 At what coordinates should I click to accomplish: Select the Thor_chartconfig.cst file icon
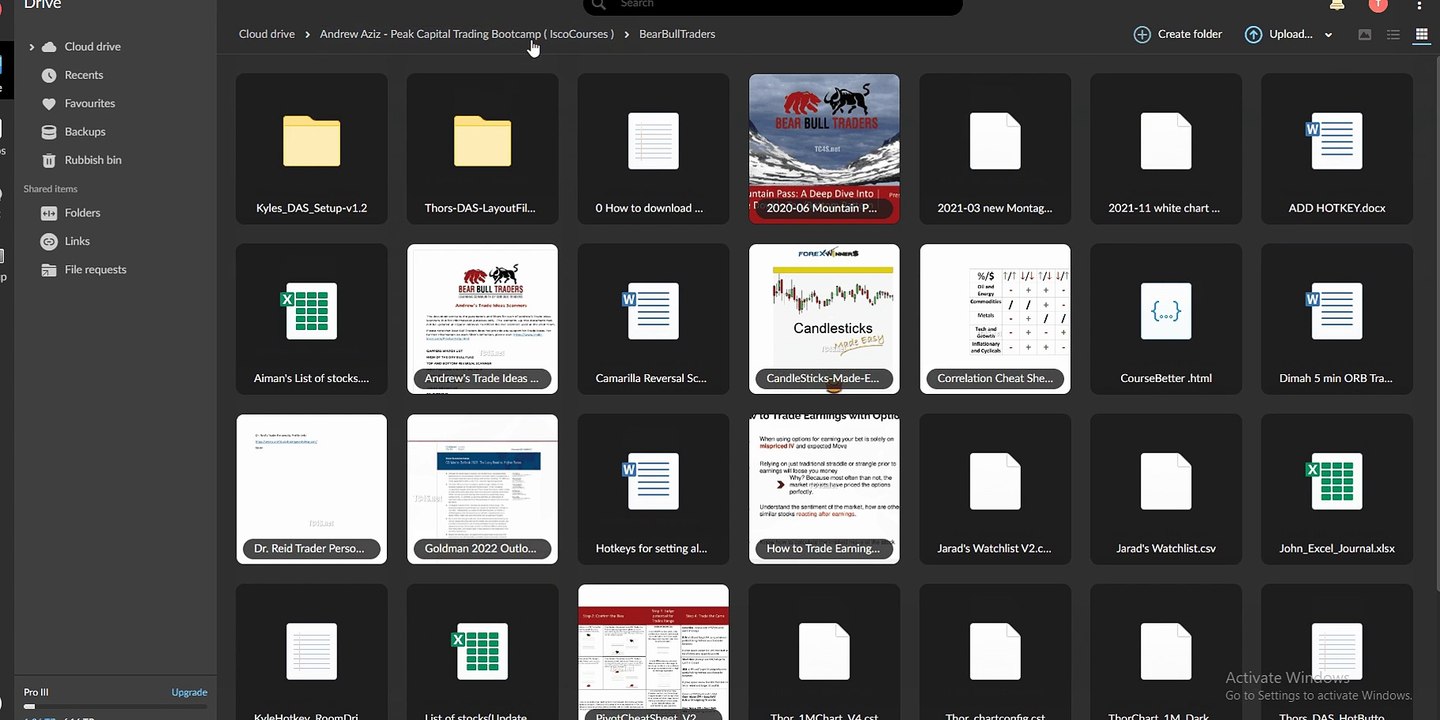pos(995,651)
